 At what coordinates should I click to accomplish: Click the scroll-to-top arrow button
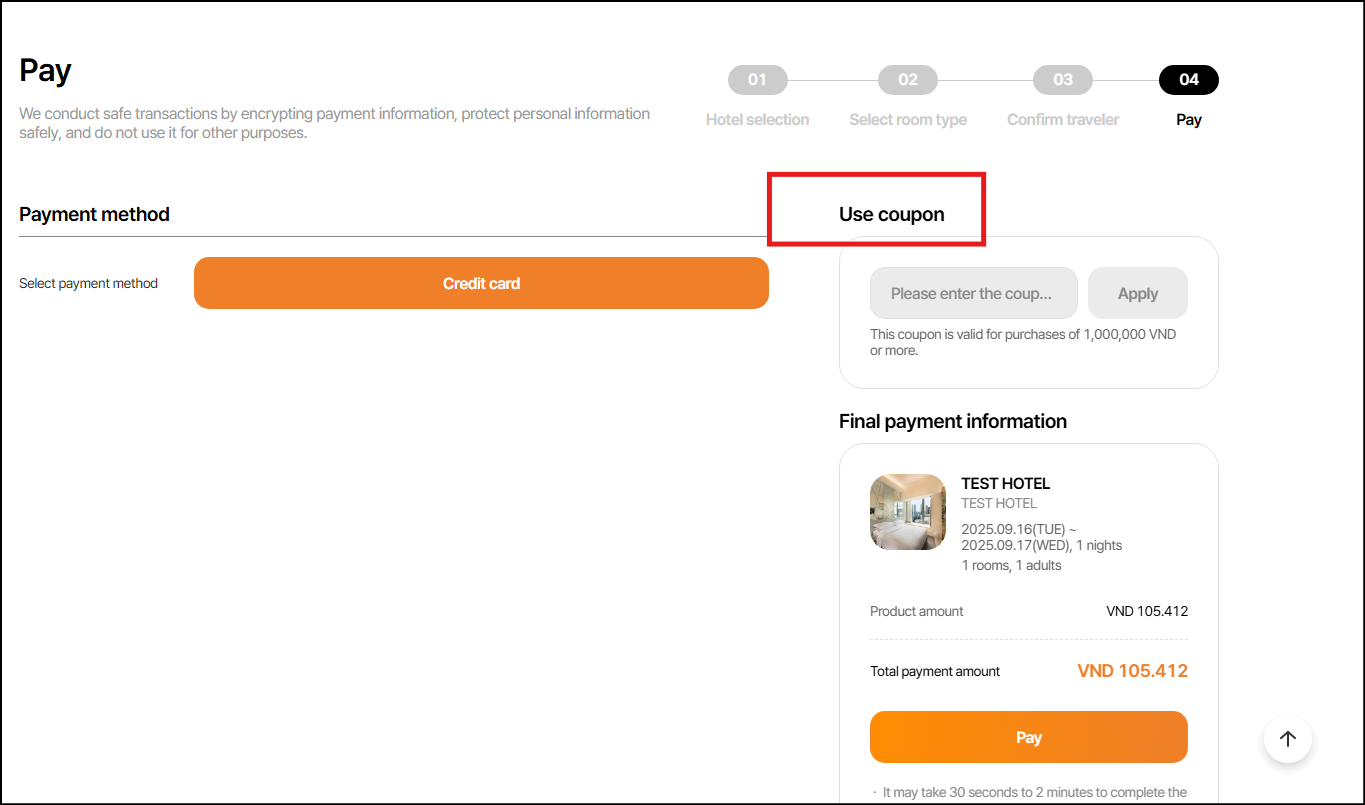(1287, 739)
